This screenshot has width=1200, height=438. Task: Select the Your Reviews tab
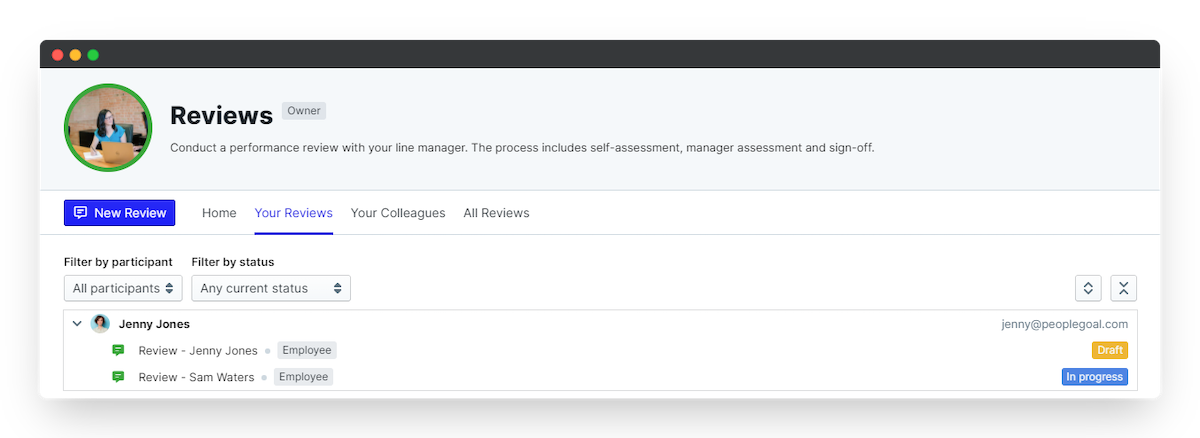293,213
